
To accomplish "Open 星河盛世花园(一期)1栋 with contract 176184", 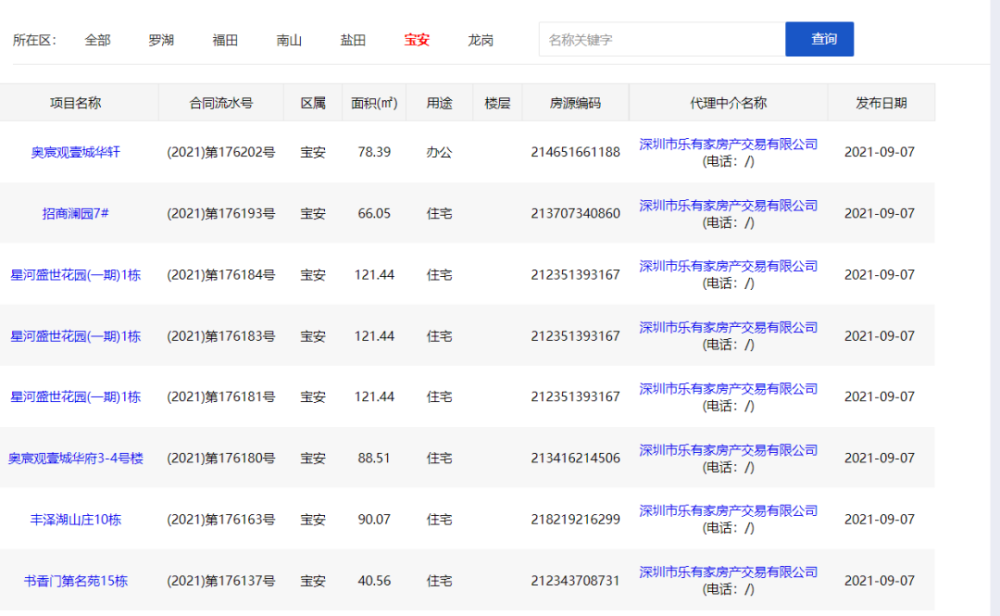I will click(x=75, y=275).
